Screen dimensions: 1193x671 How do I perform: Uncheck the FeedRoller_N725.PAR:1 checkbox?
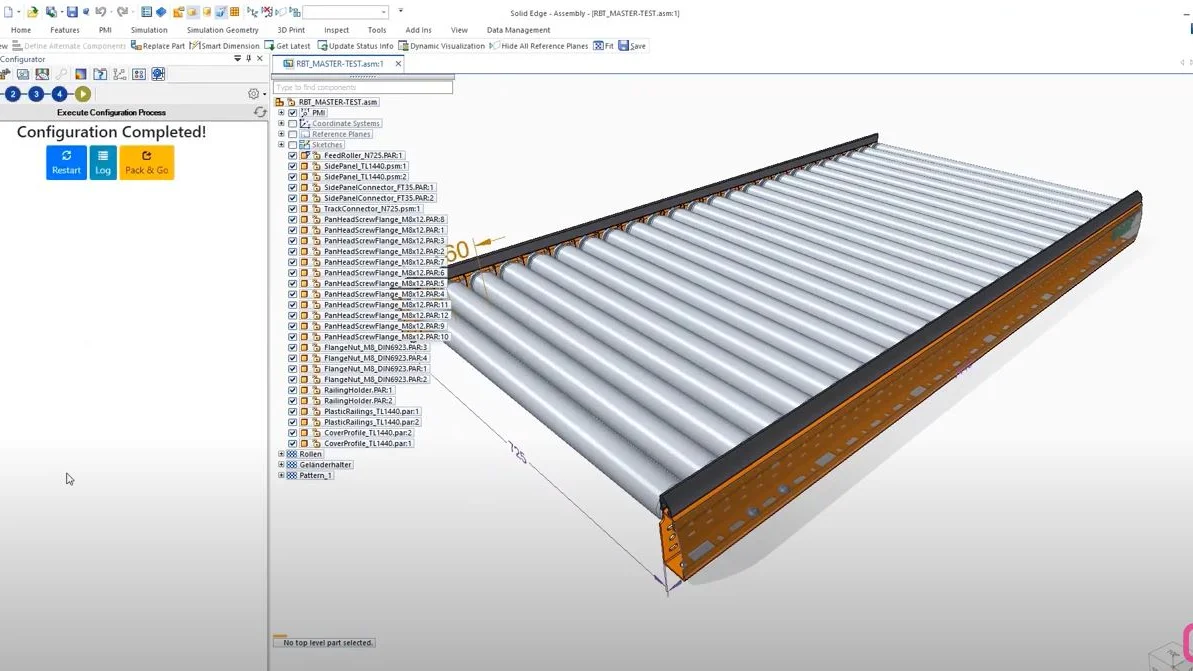point(293,156)
